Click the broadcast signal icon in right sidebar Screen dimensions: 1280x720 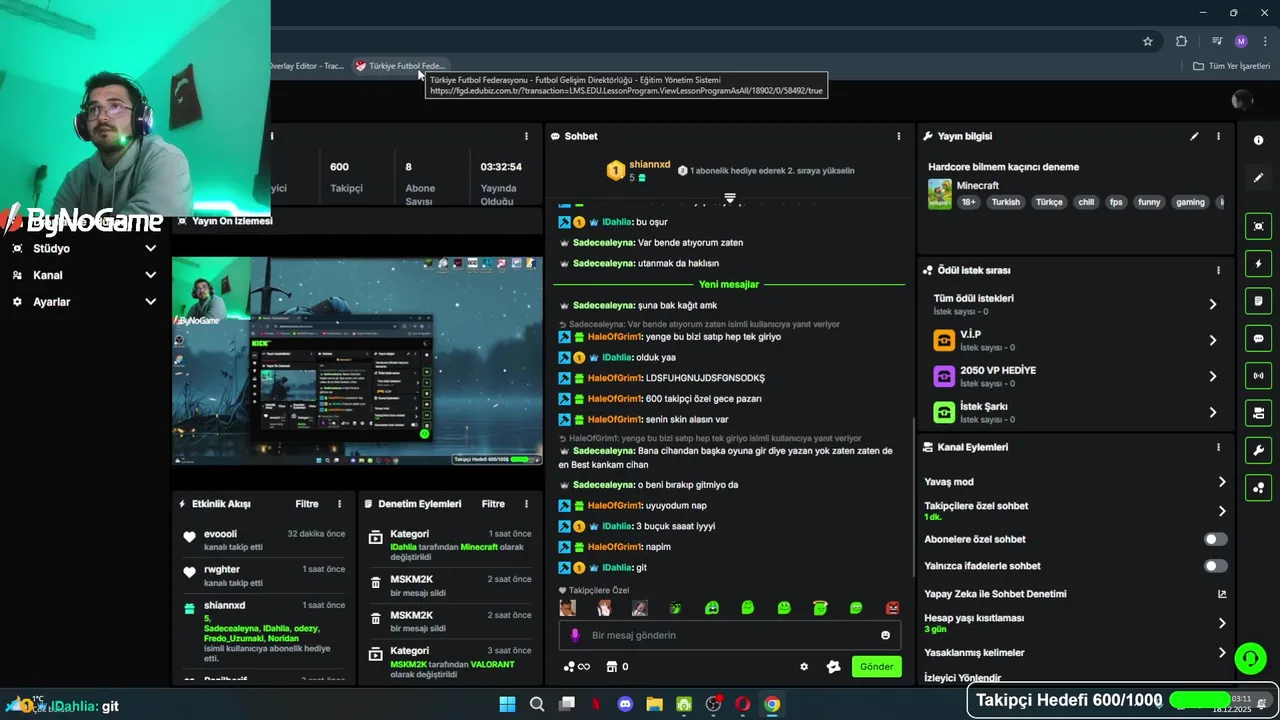(1258, 376)
